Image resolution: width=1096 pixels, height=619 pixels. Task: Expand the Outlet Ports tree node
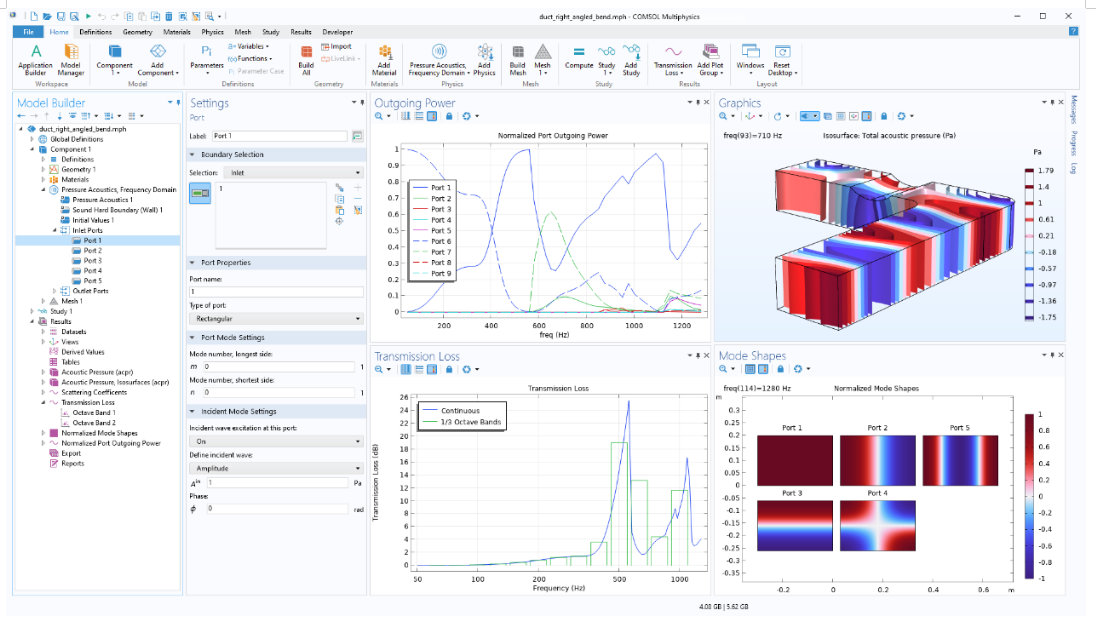[55, 291]
